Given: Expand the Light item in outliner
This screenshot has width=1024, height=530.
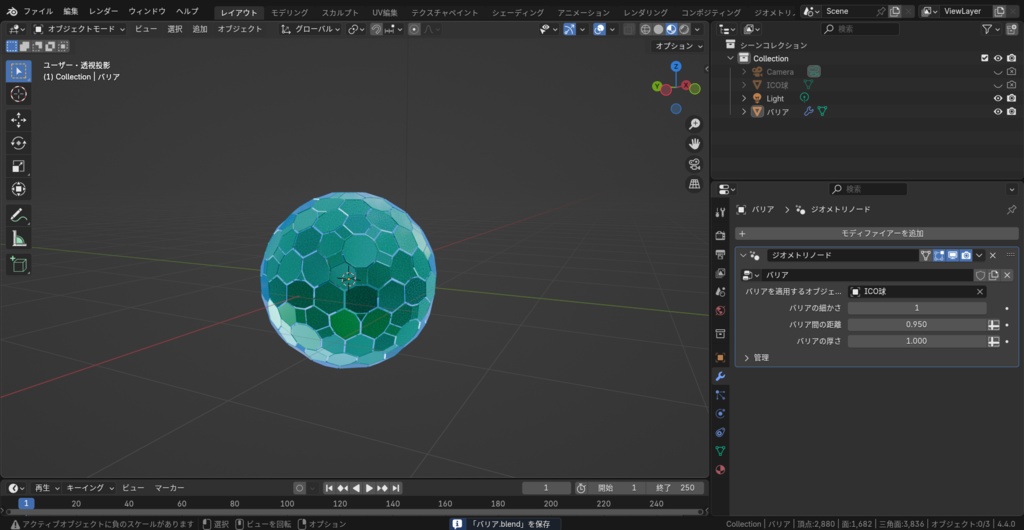Looking at the screenshot, I should pyautogui.click(x=744, y=99).
